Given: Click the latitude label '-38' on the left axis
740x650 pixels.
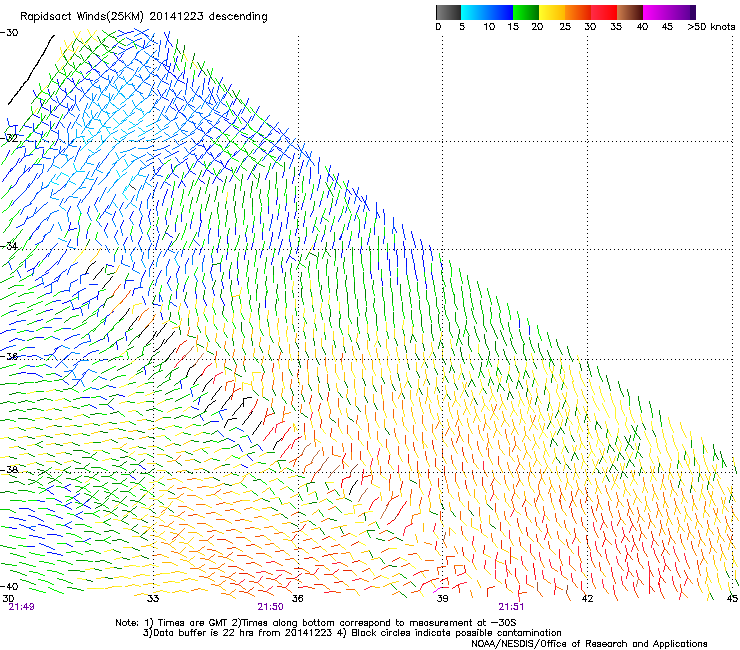Looking at the screenshot, I should [9, 469].
